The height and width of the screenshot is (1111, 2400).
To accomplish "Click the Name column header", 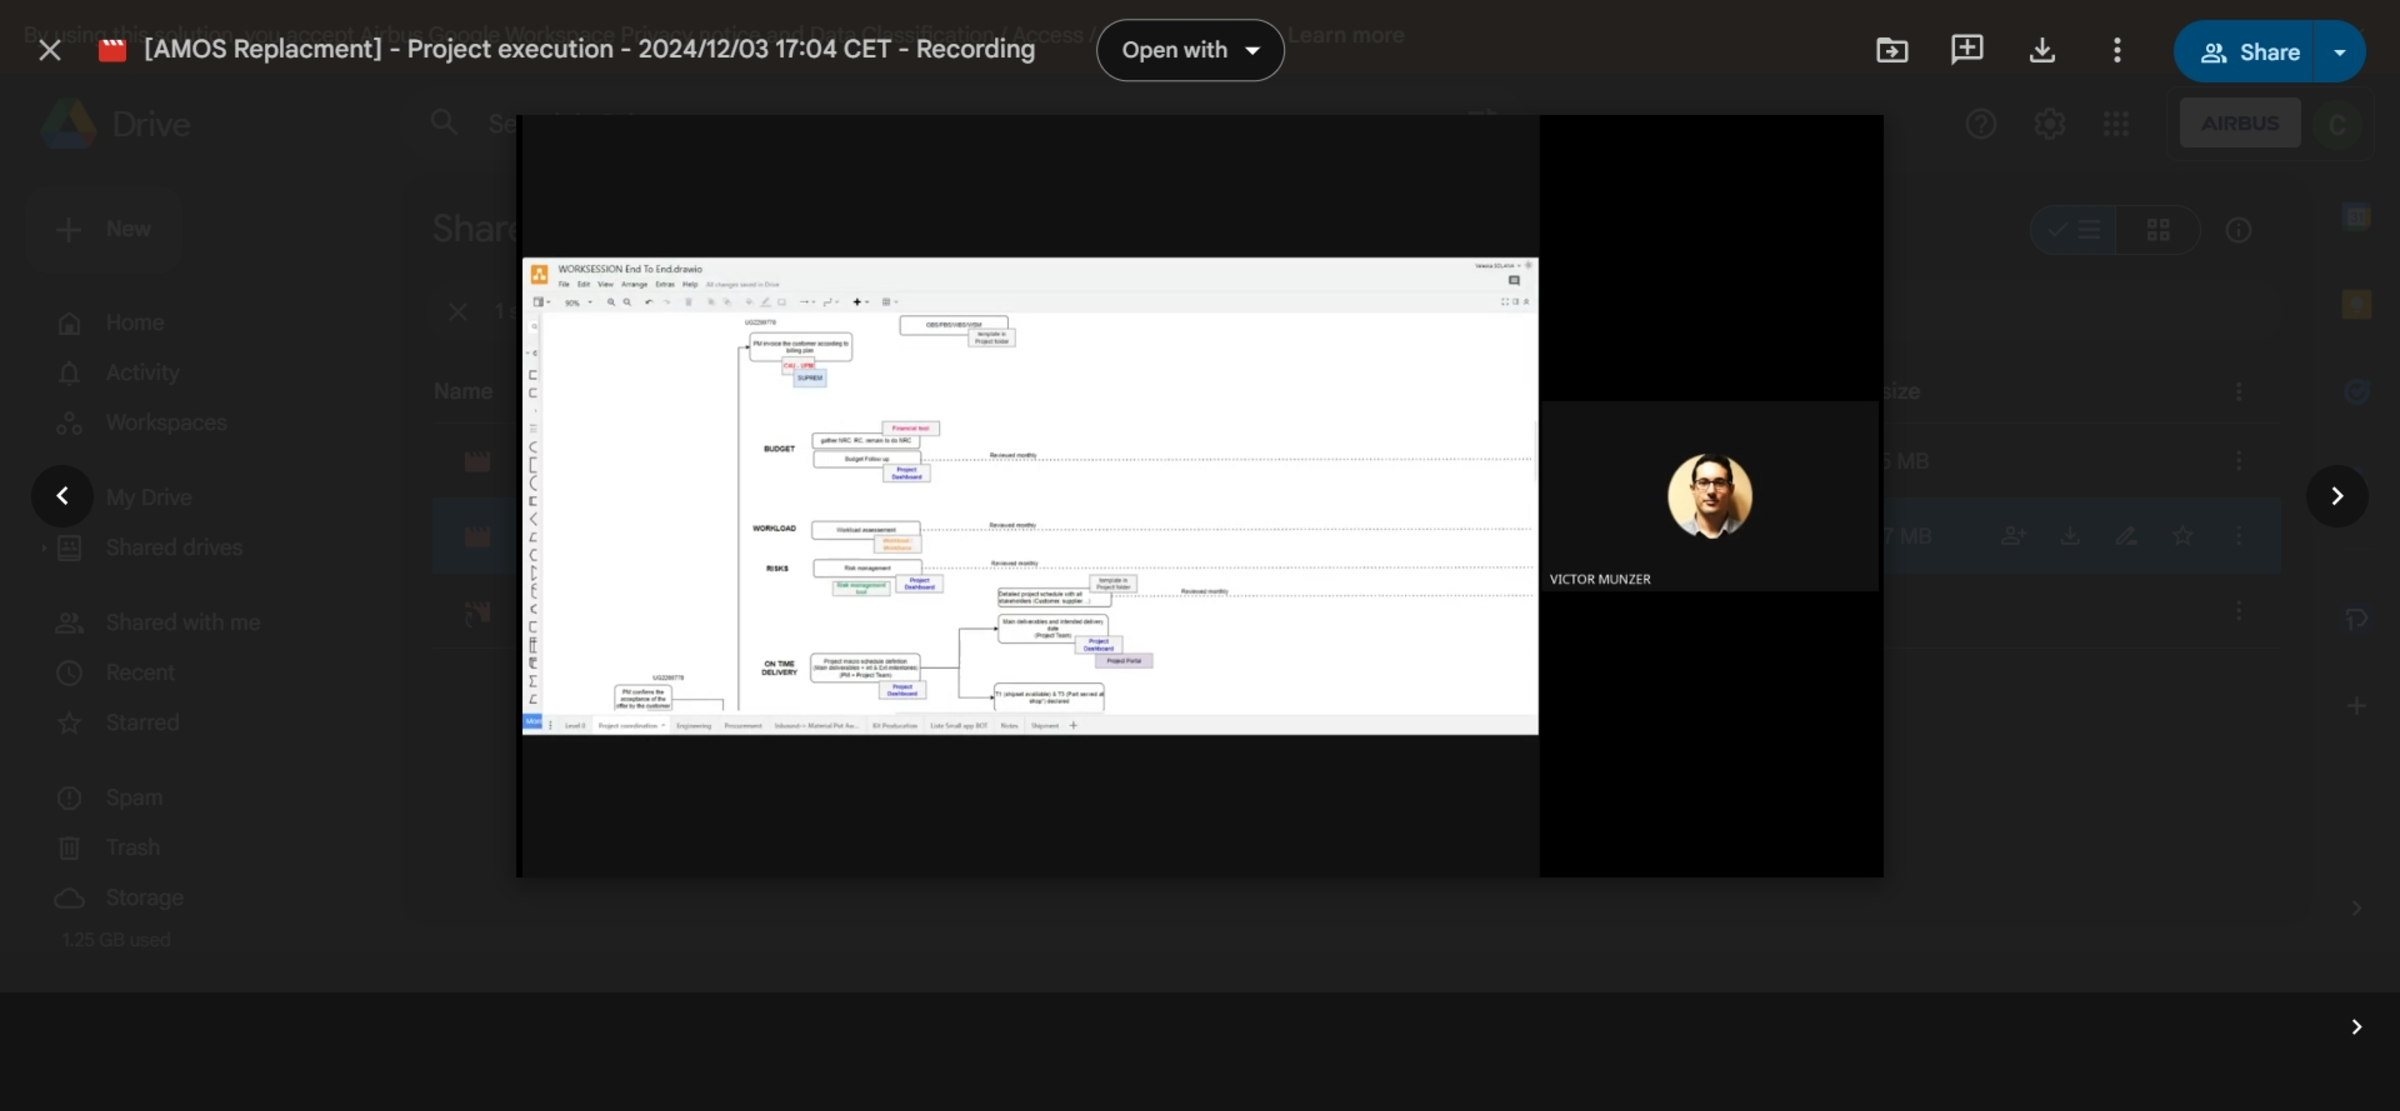I will [x=463, y=392].
